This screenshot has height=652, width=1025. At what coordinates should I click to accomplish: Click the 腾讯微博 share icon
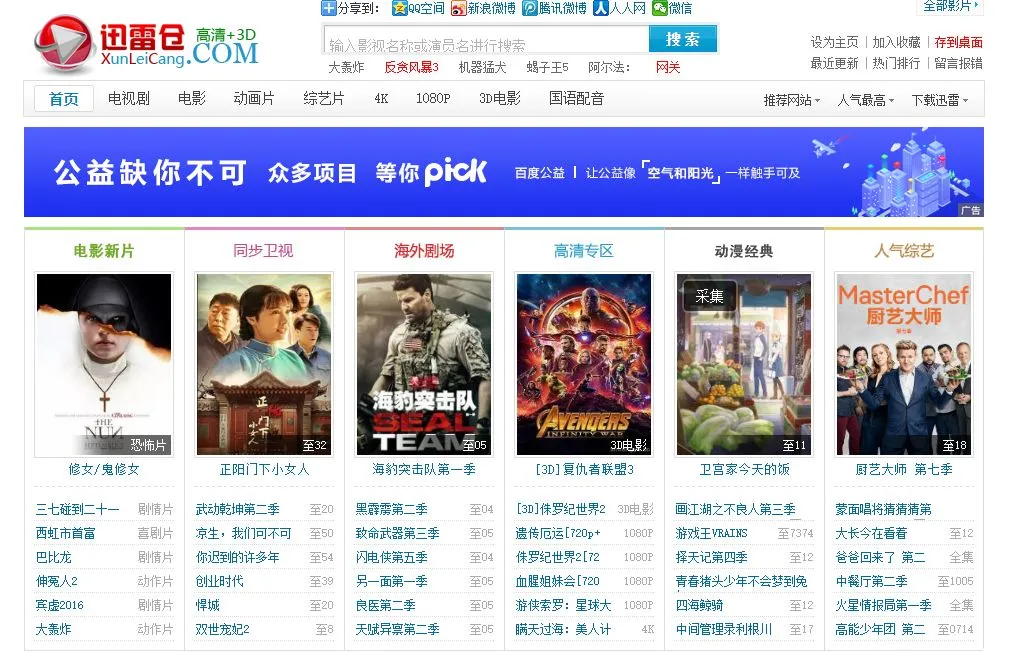click(529, 8)
